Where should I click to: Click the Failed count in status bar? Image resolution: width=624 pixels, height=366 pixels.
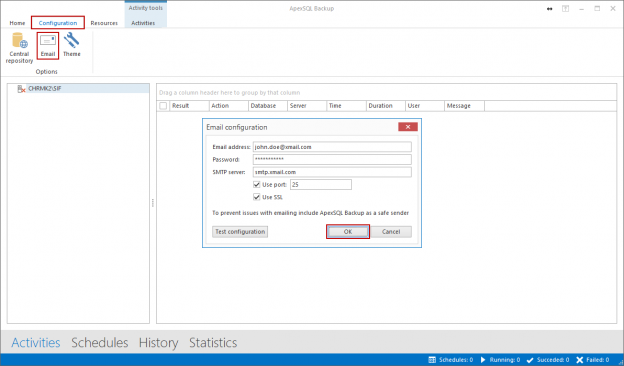tap(593, 360)
